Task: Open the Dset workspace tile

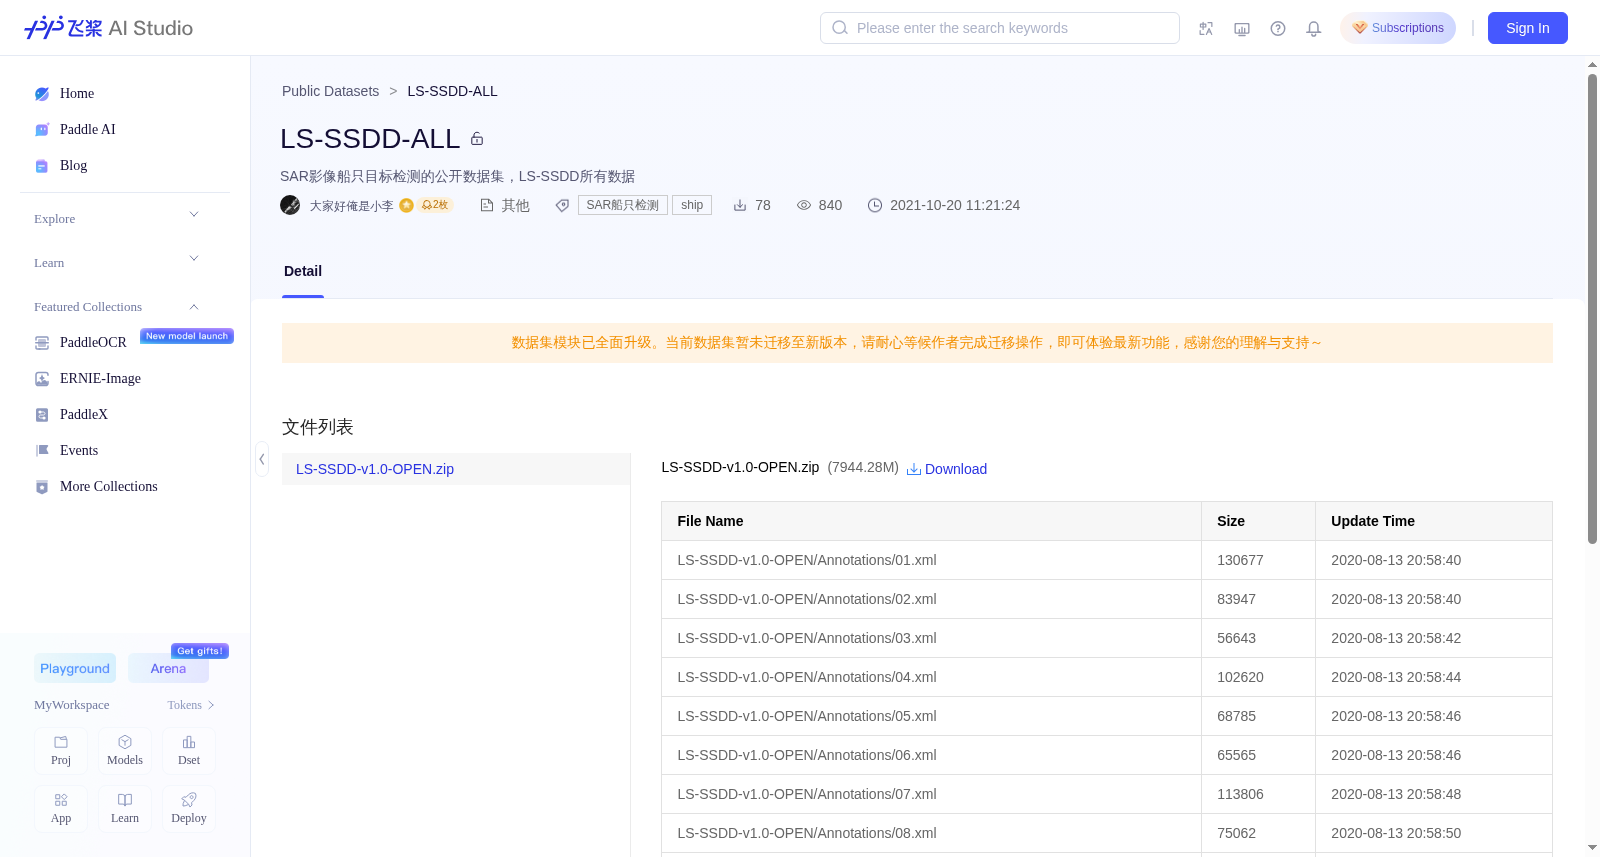Action: [x=189, y=751]
